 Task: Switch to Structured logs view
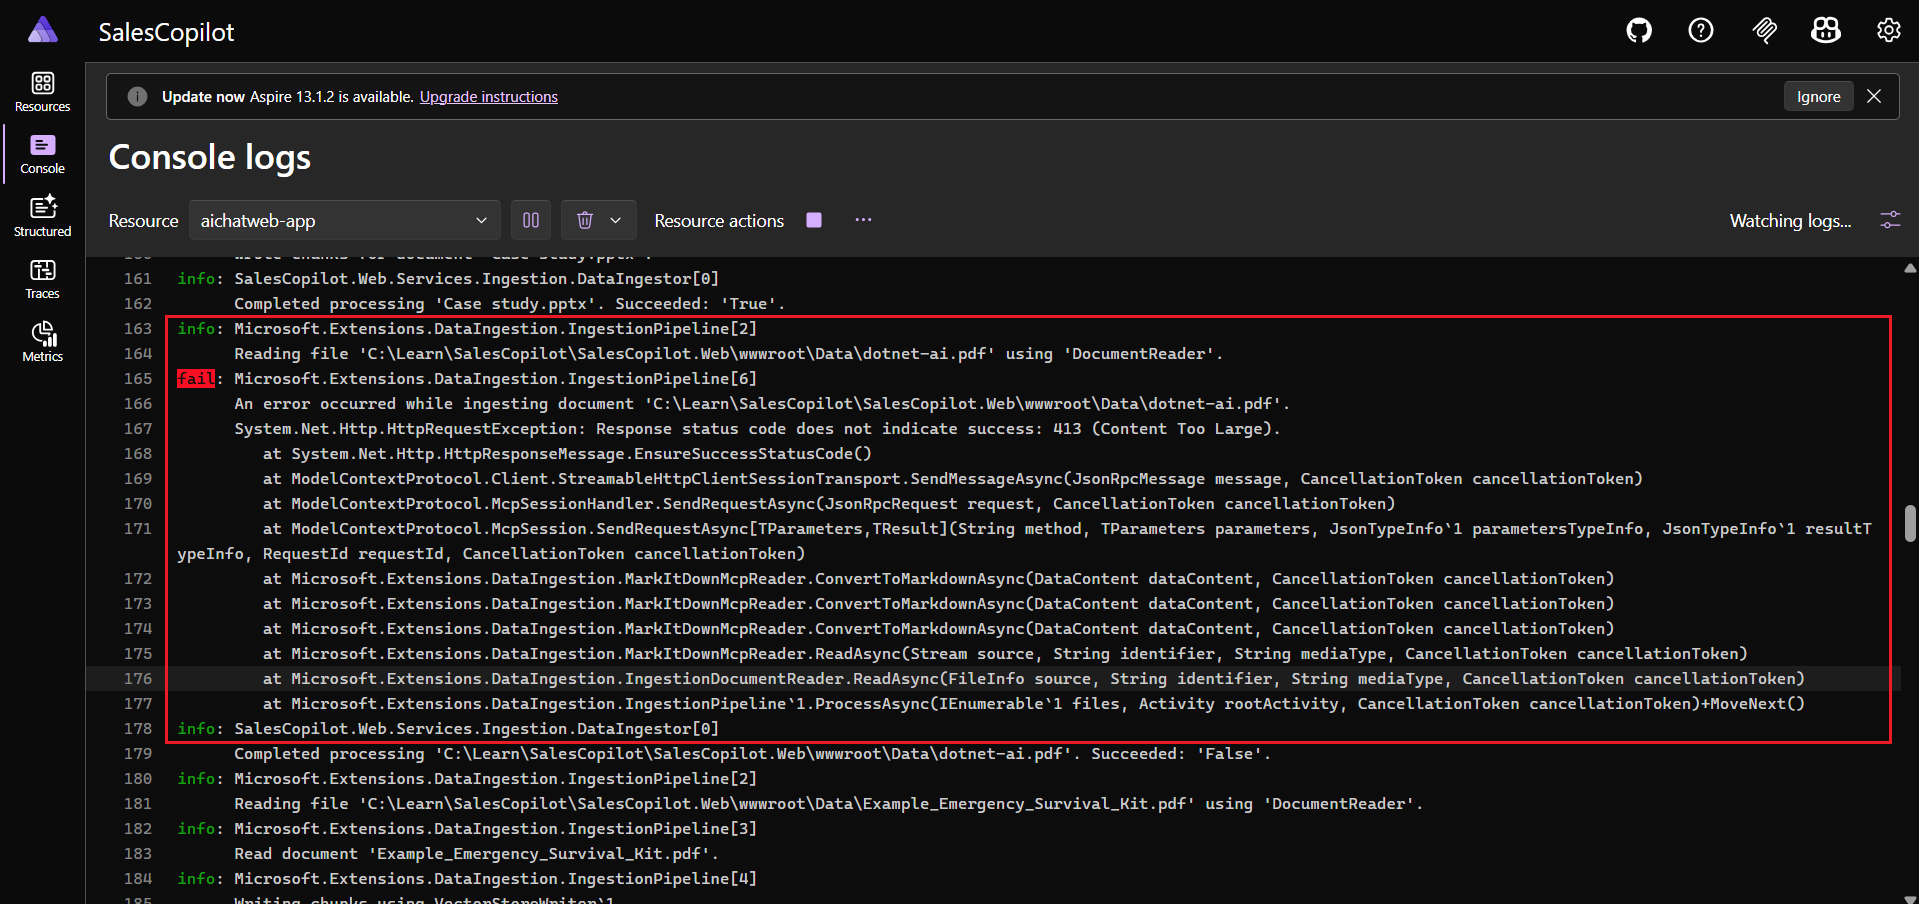tap(42, 214)
